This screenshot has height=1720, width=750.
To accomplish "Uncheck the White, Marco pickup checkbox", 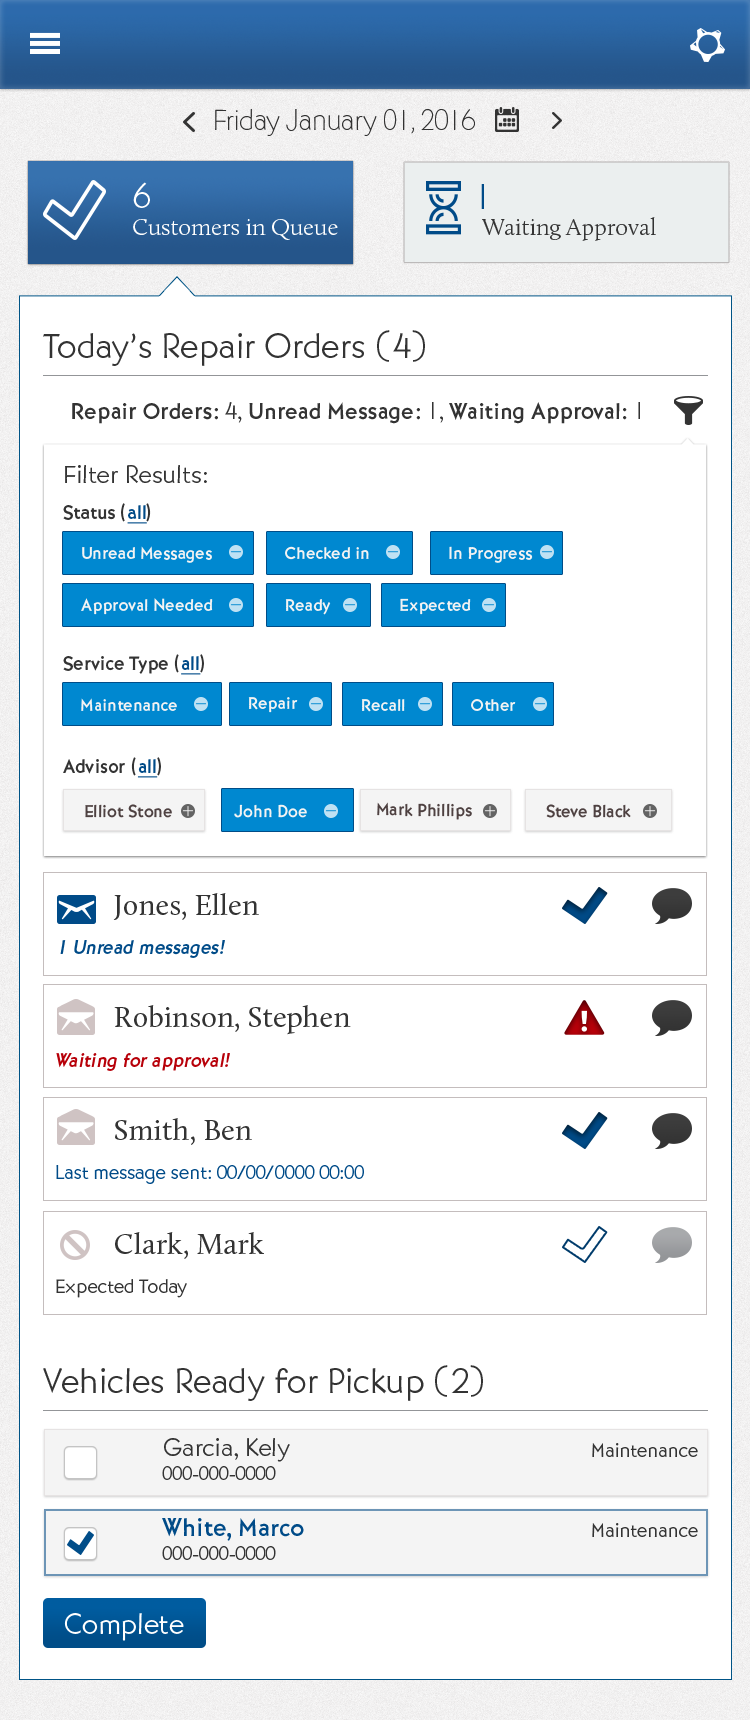I will (81, 1542).
